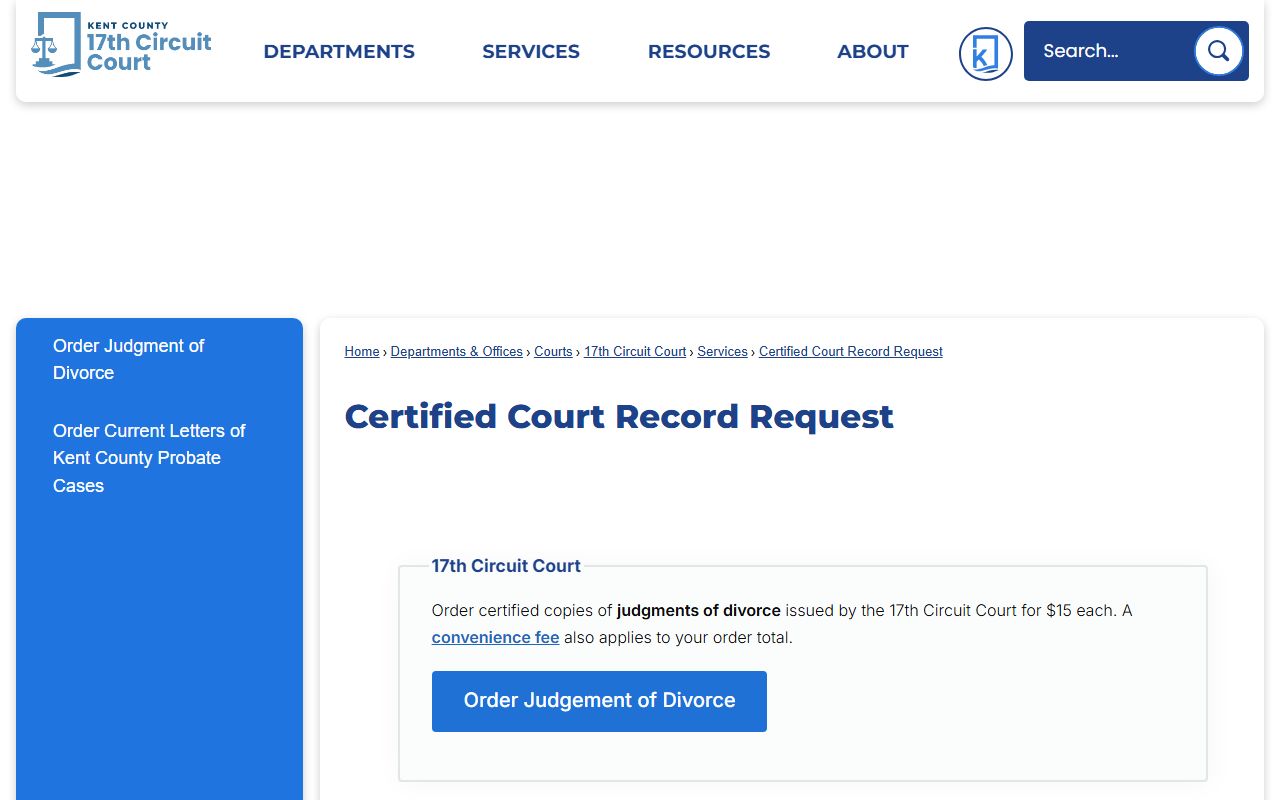The width and height of the screenshot is (1280, 800).
Task: Click Order Judgement of Divorce button
Action: click(599, 701)
